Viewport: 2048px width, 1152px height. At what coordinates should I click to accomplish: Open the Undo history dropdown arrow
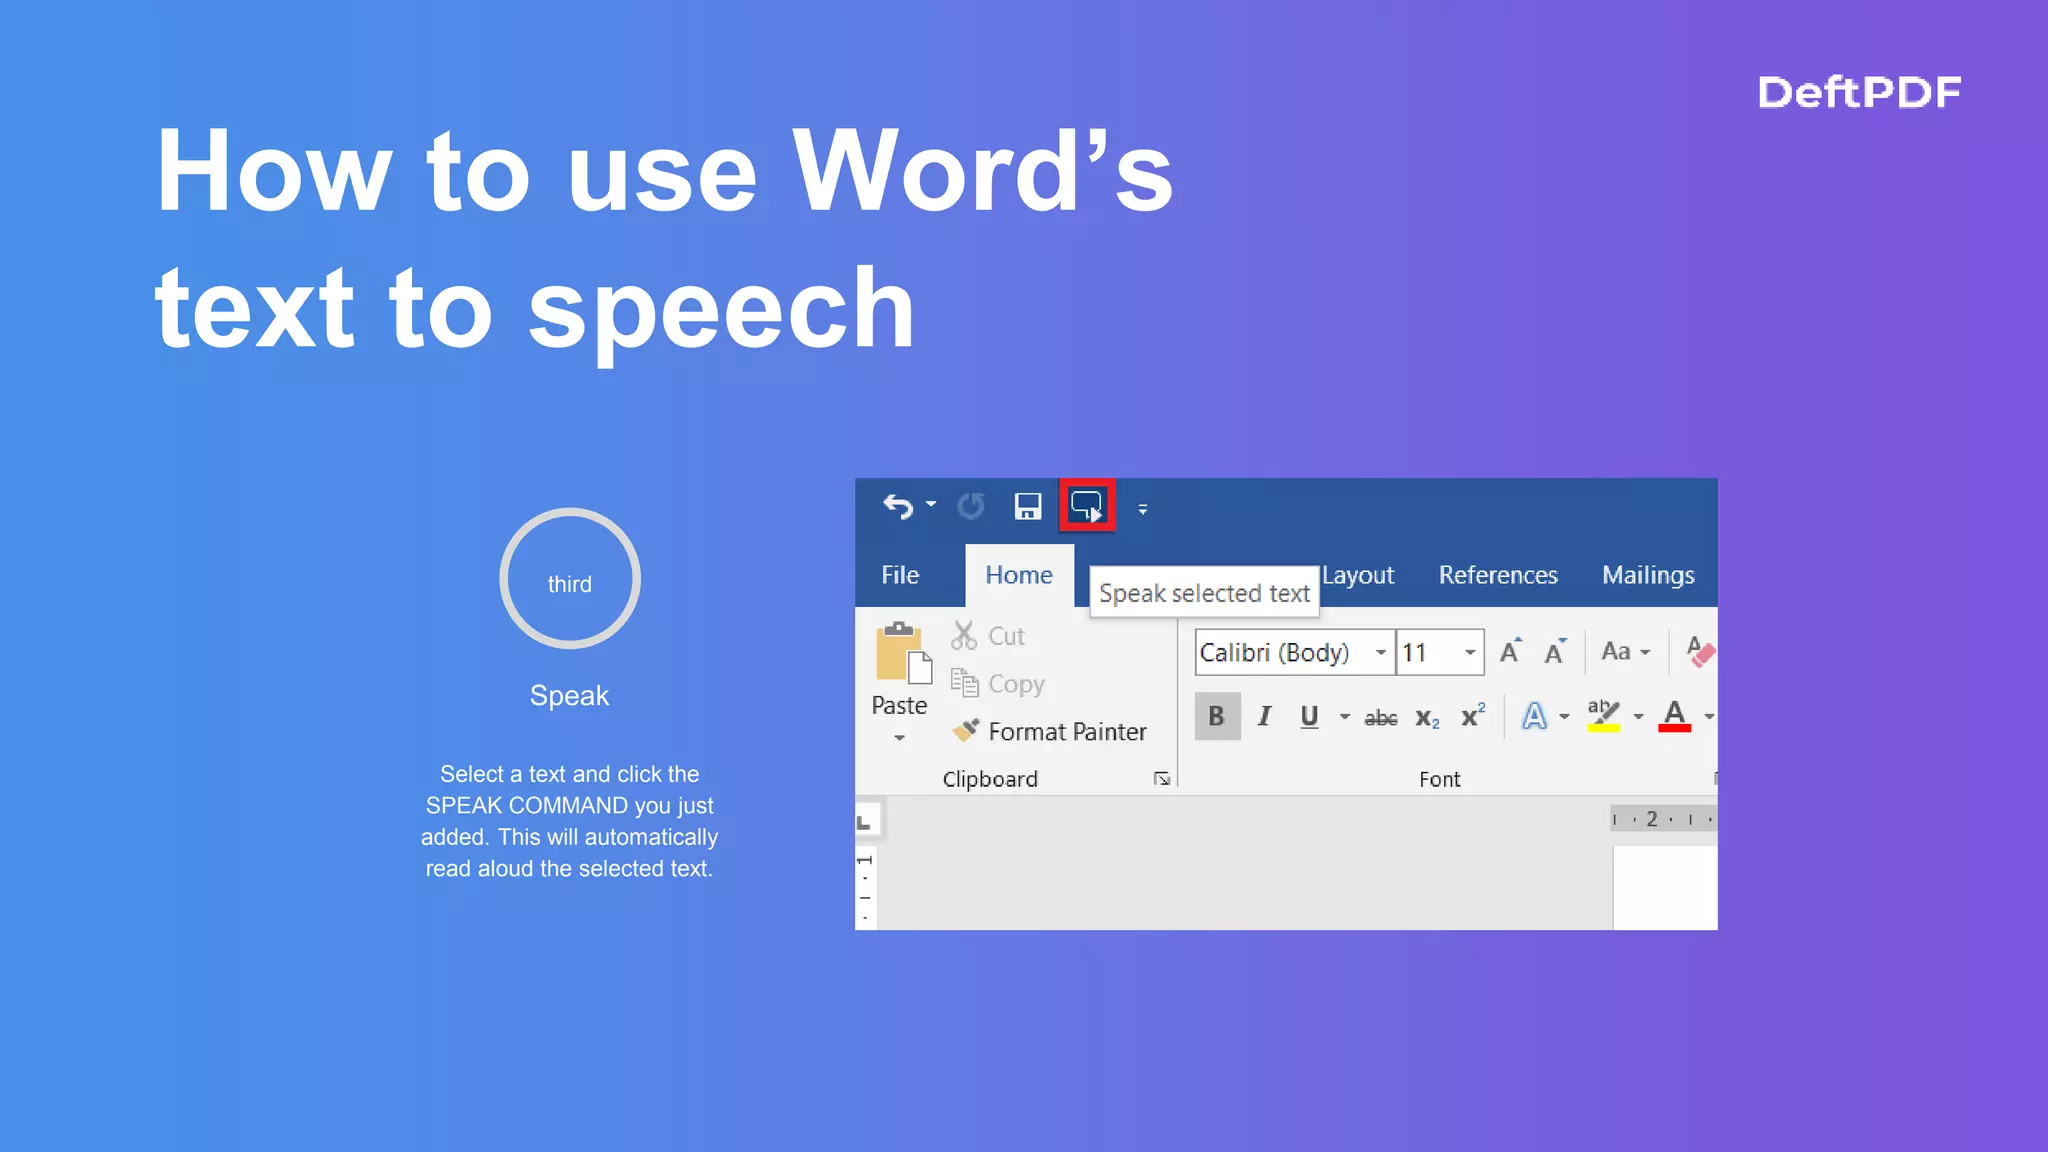pos(931,505)
